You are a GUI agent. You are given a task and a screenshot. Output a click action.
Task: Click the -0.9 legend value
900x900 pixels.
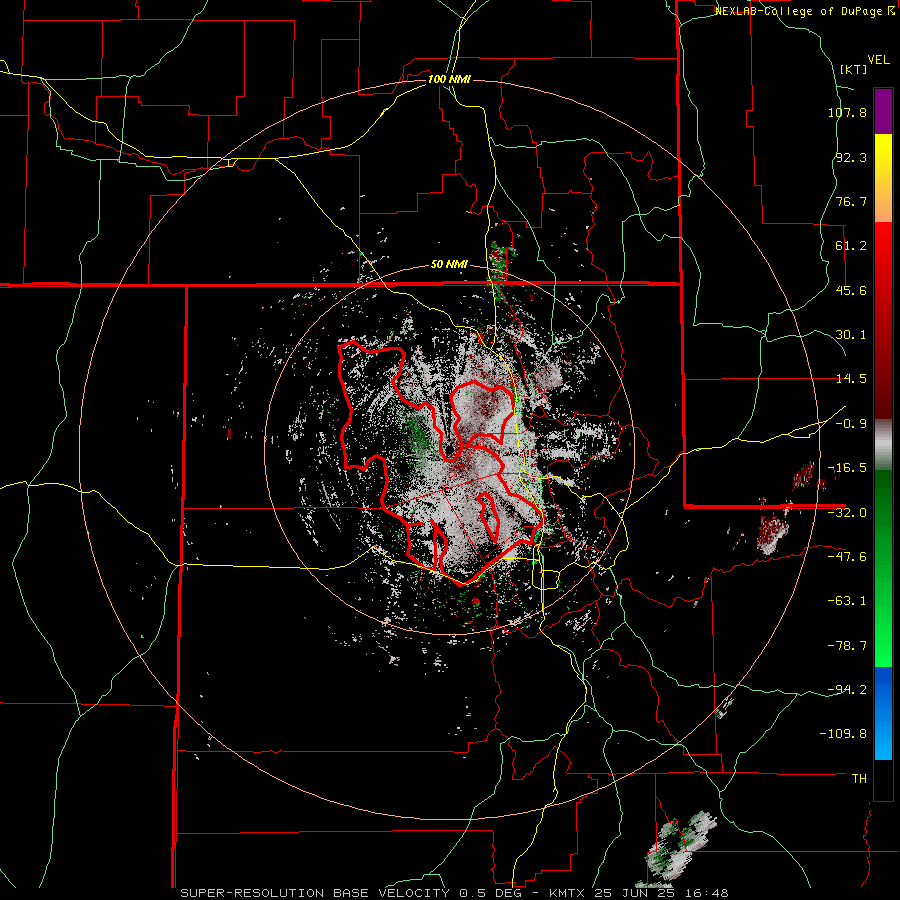851,424
